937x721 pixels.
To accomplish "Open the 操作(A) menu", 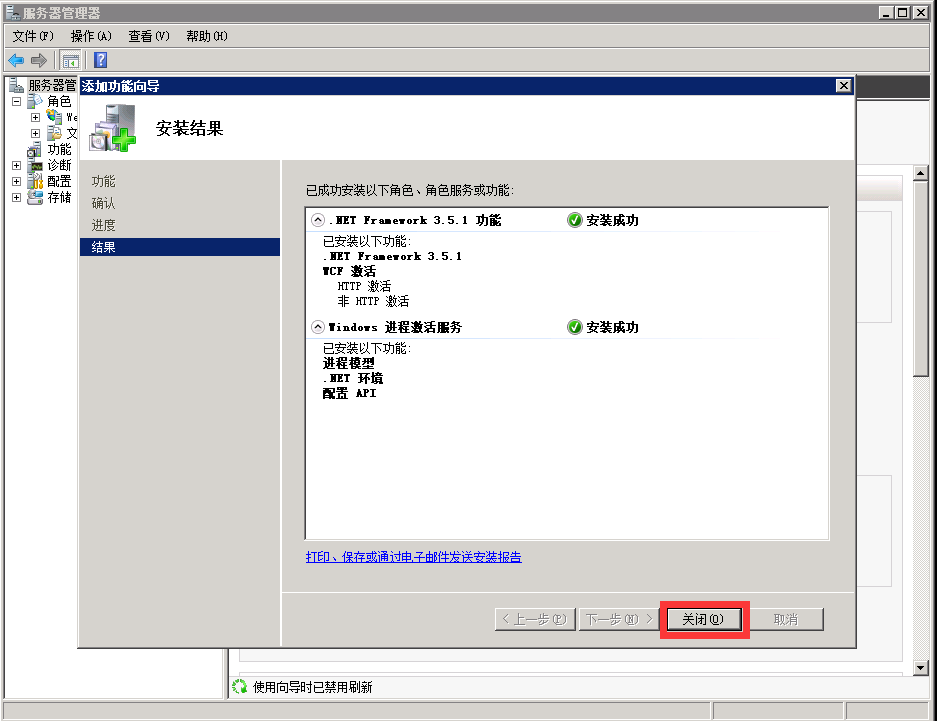I will coord(90,36).
